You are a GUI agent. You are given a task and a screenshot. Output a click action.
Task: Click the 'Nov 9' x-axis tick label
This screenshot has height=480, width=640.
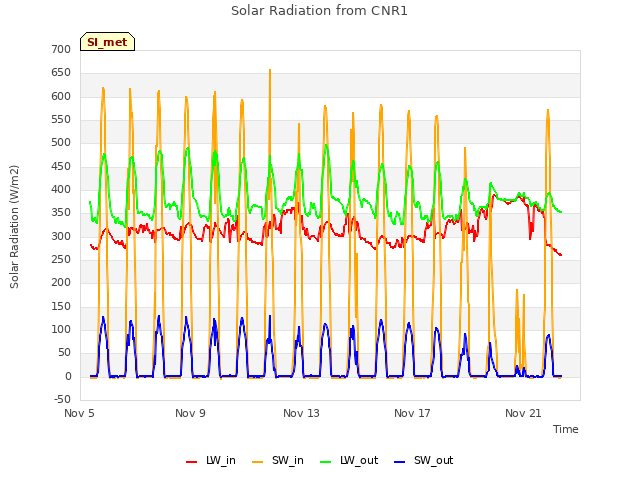[190, 413]
